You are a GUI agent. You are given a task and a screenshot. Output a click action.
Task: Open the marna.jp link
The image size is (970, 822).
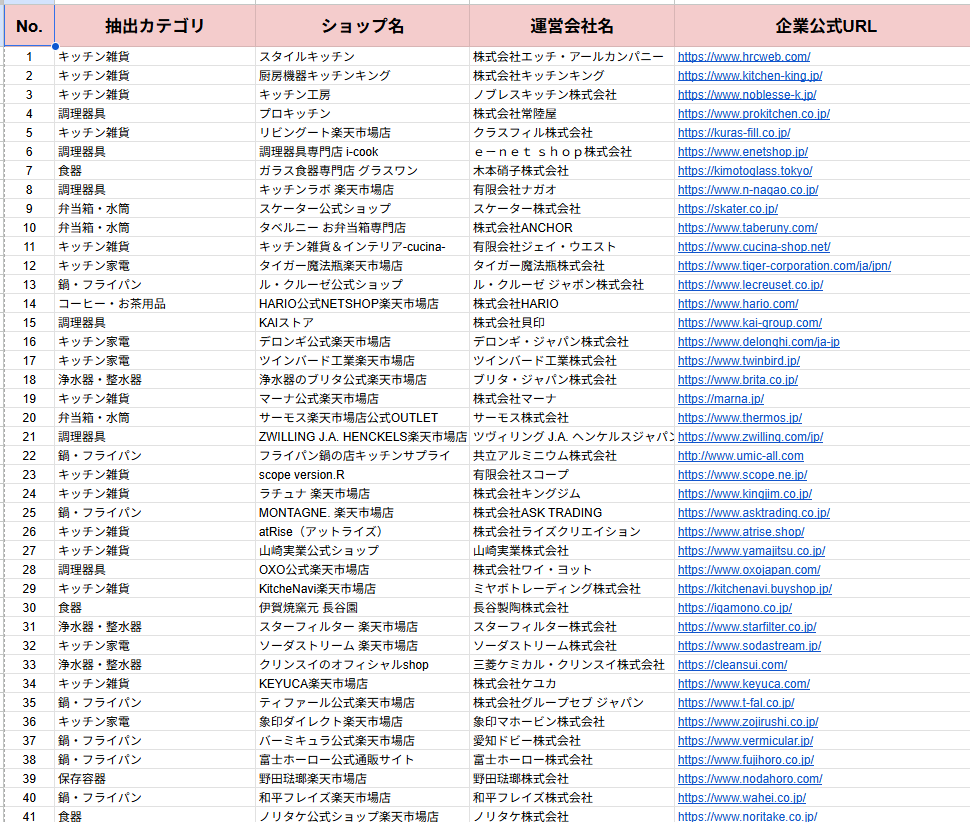(721, 399)
